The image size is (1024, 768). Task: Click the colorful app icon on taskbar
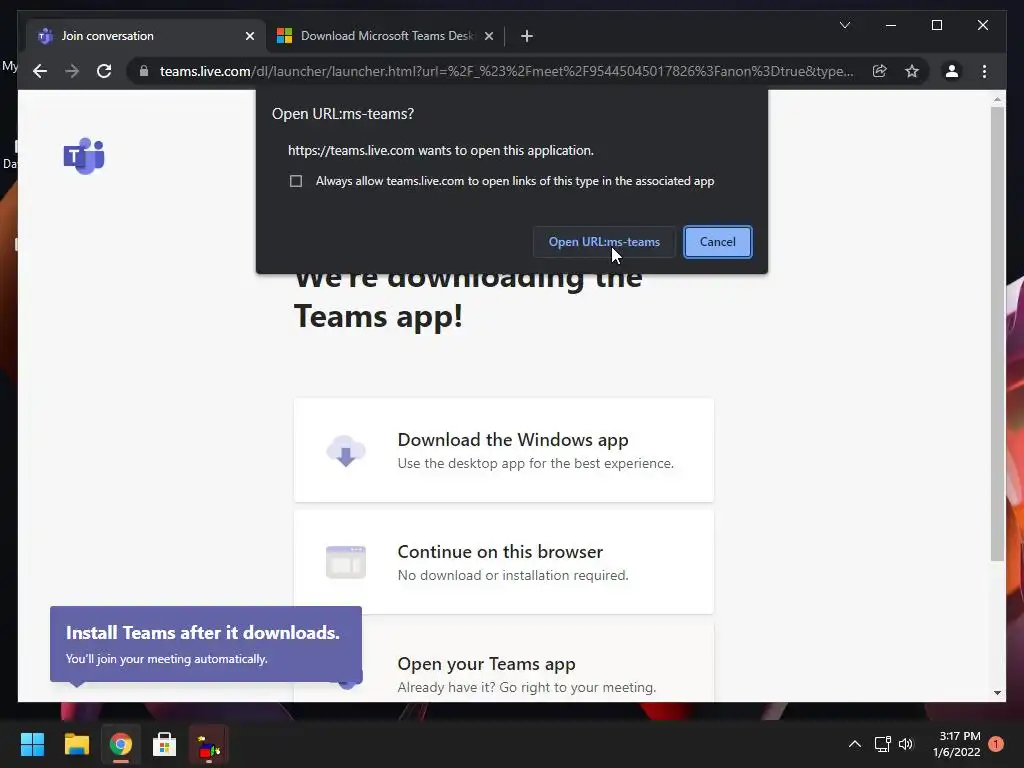(x=208, y=744)
